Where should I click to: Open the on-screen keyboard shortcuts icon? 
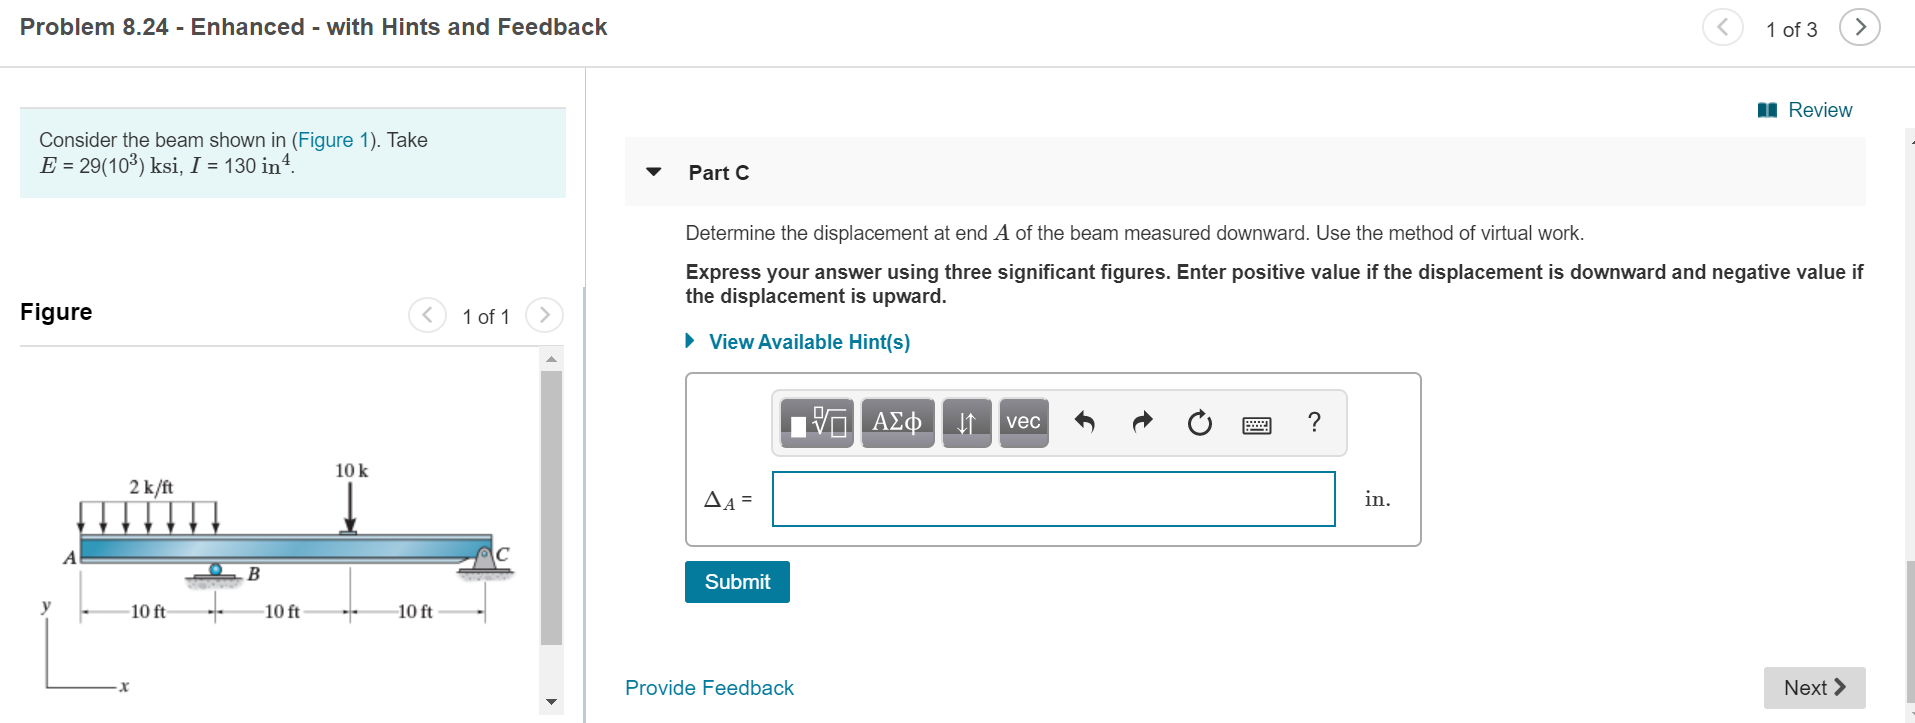pyautogui.click(x=1255, y=424)
